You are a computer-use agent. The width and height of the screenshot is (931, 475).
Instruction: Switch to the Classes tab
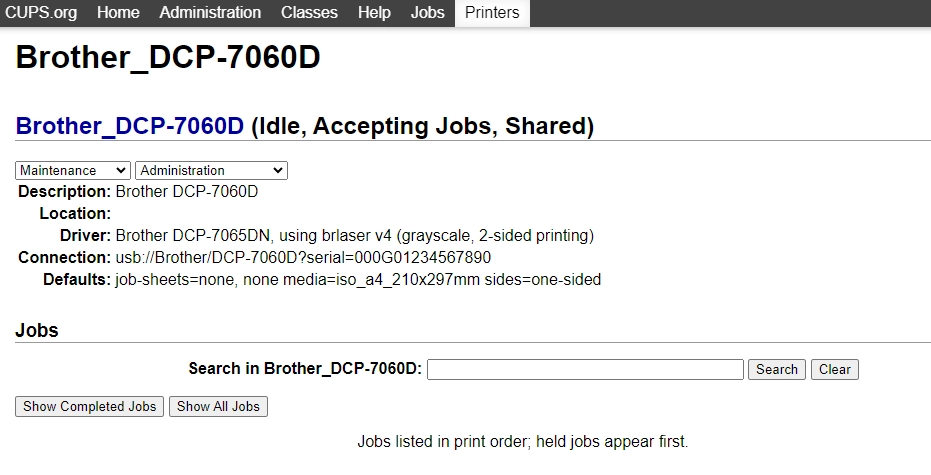tap(309, 13)
